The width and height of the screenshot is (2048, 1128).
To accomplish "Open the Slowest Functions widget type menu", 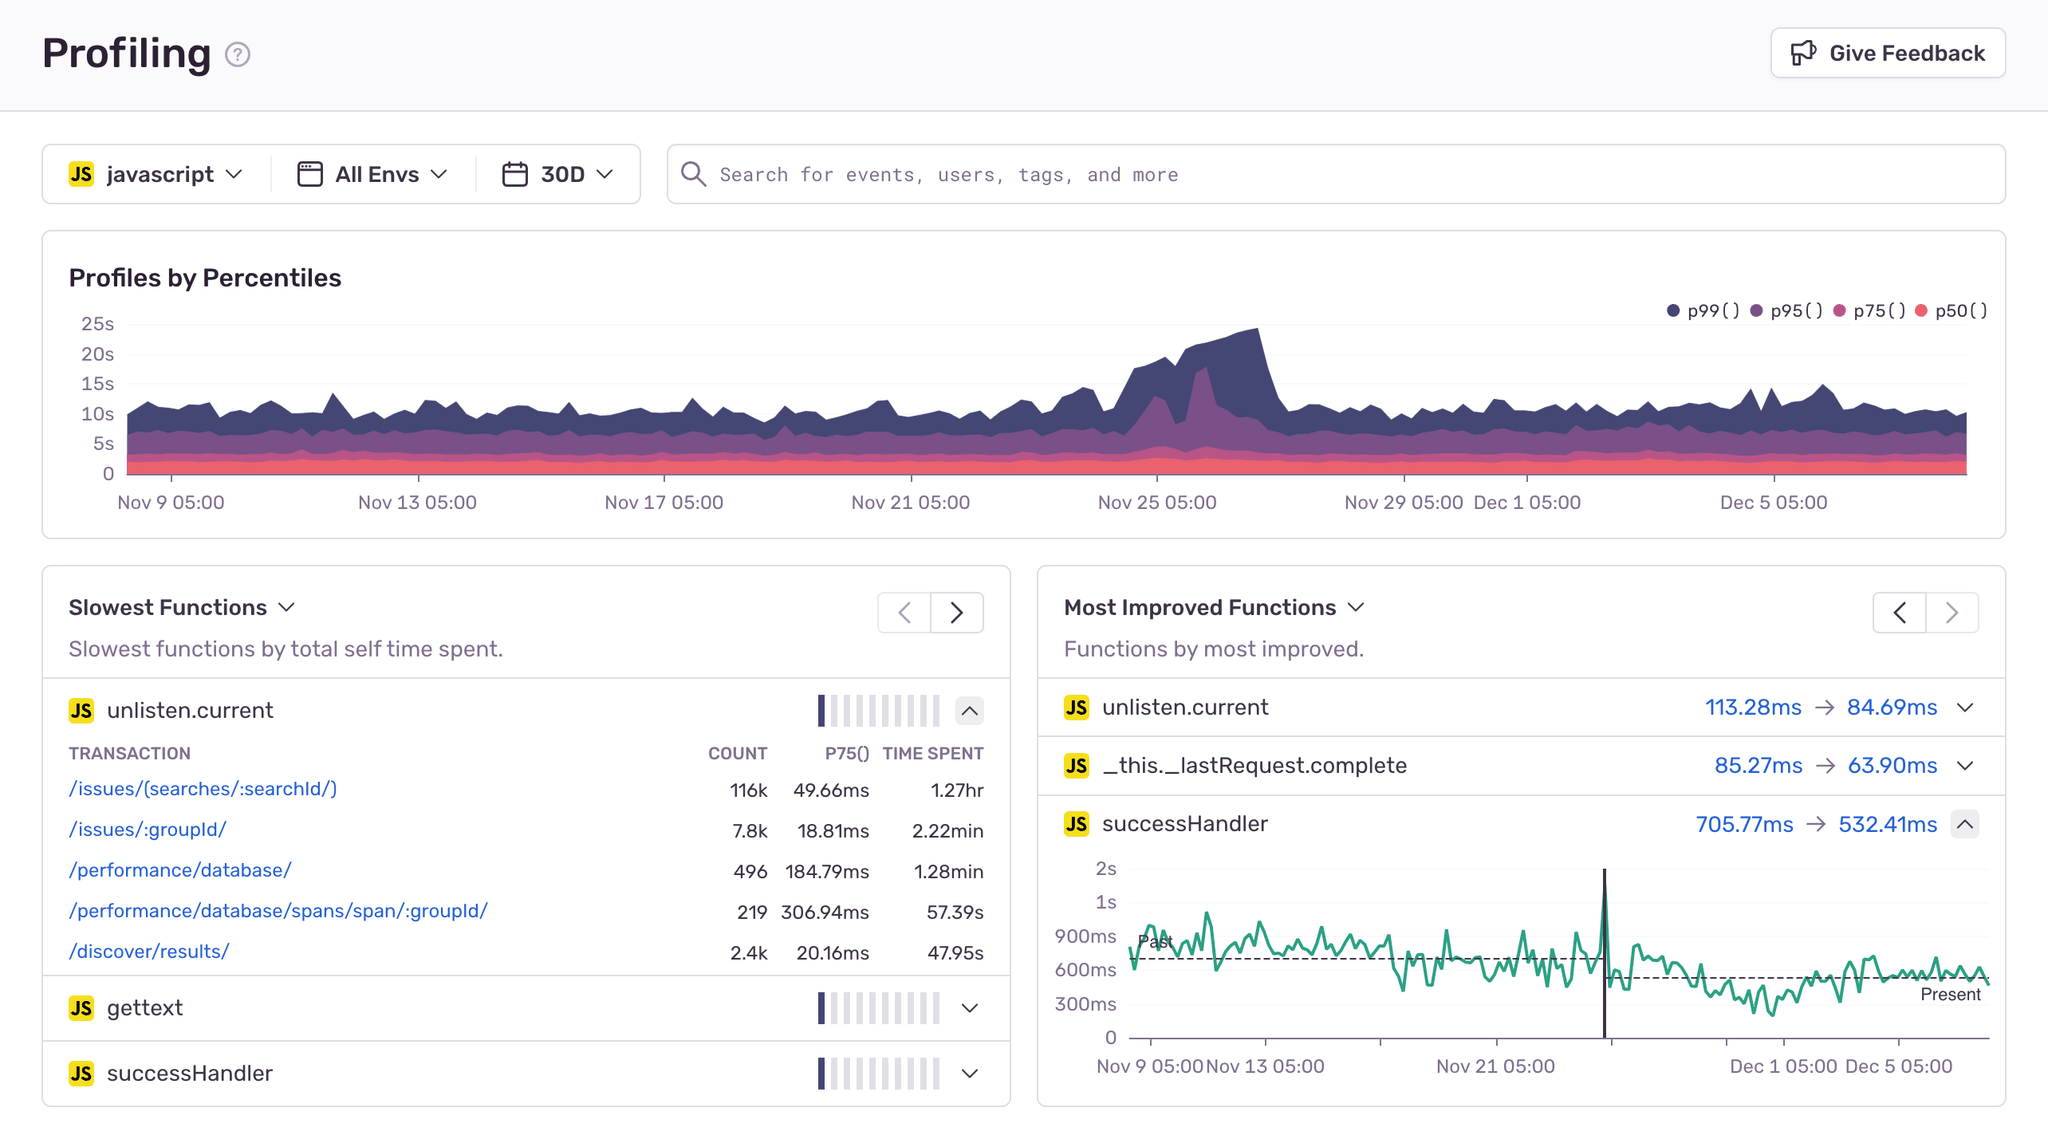I will [x=182, y=607].
